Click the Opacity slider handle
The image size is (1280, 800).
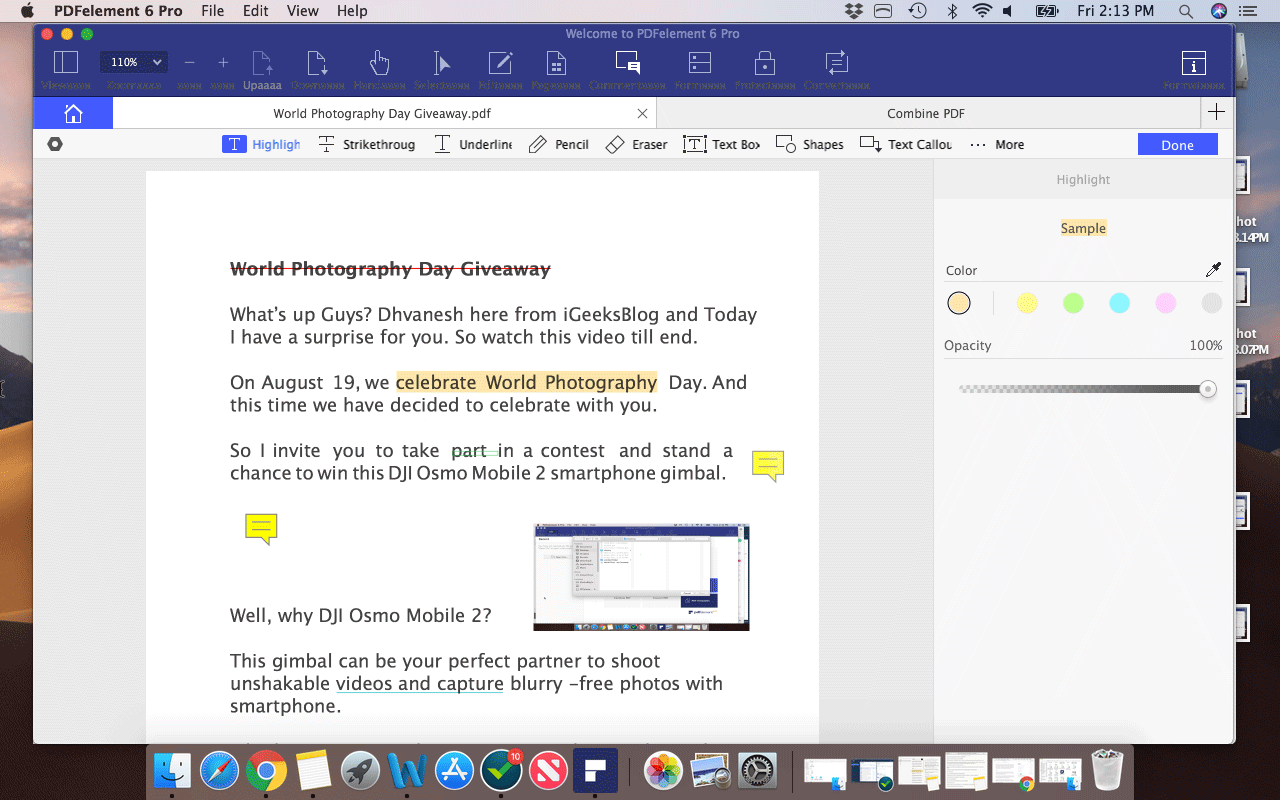tap(1208, 389)
